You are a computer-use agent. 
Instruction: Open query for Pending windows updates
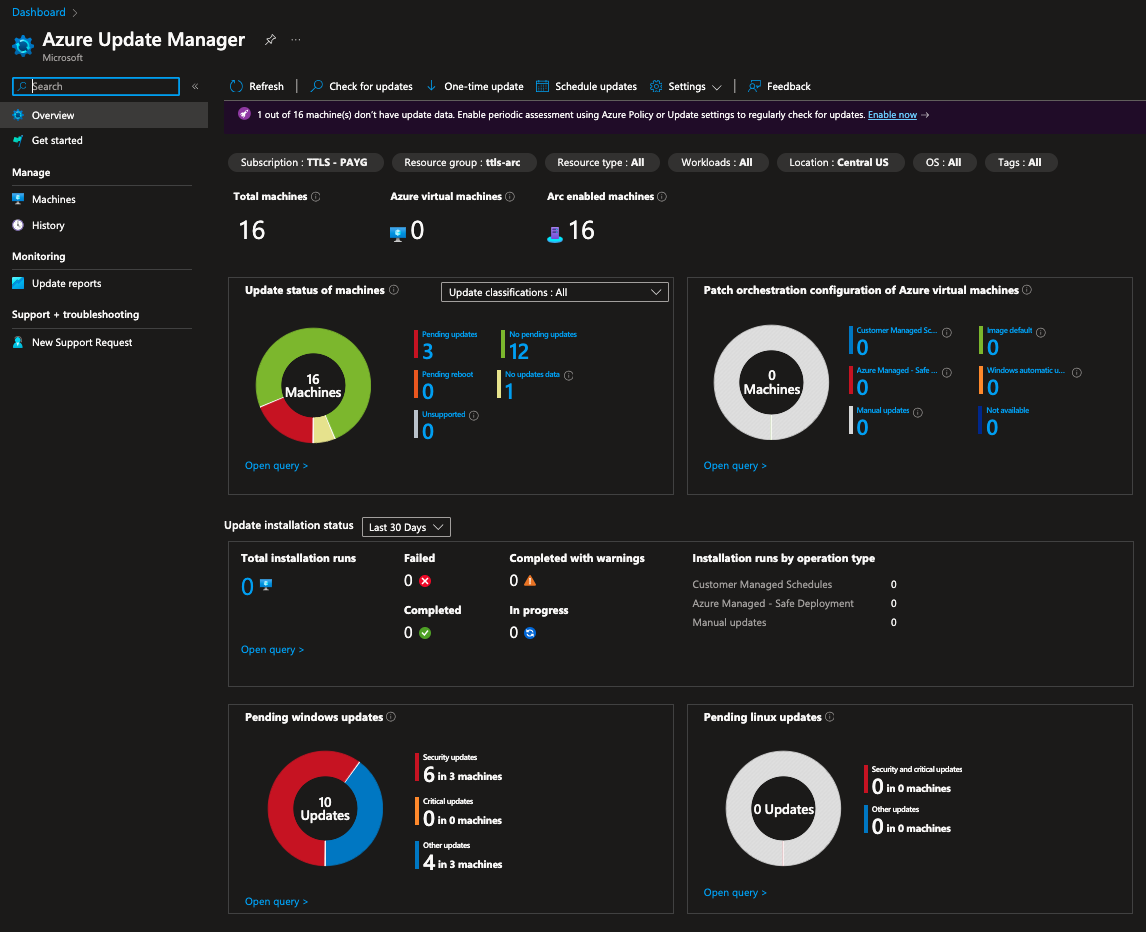click(x=276, y=901)
